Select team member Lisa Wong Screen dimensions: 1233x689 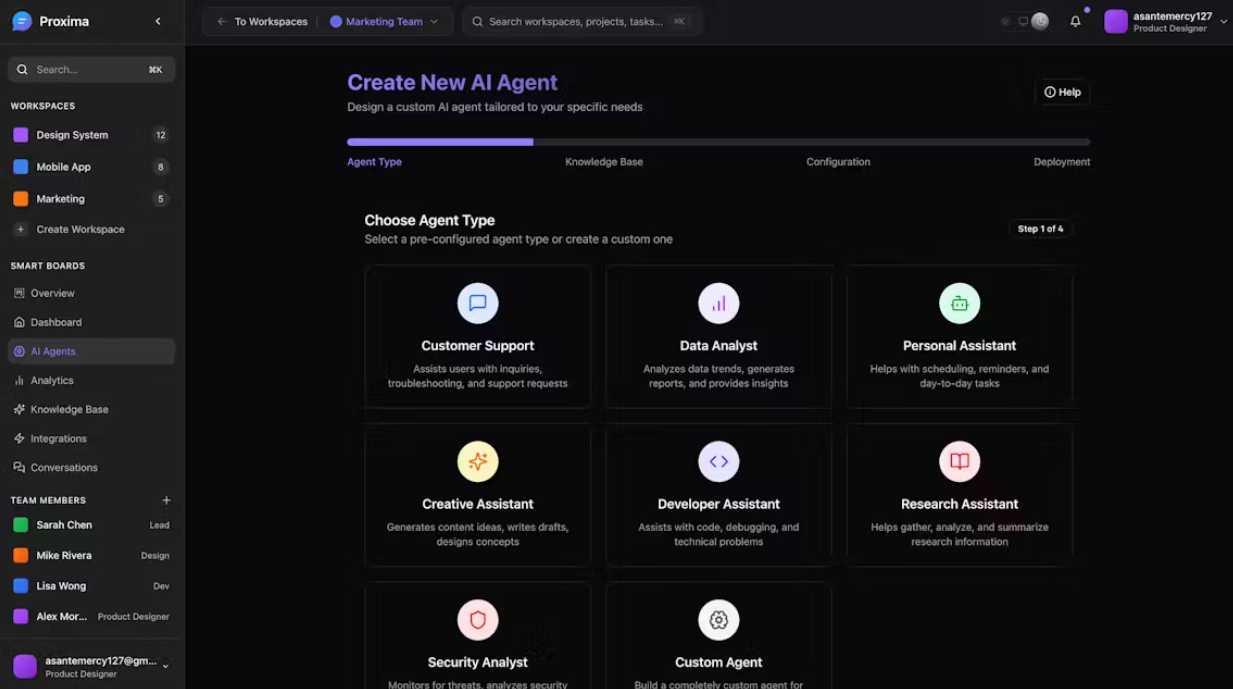pos(91,586)
